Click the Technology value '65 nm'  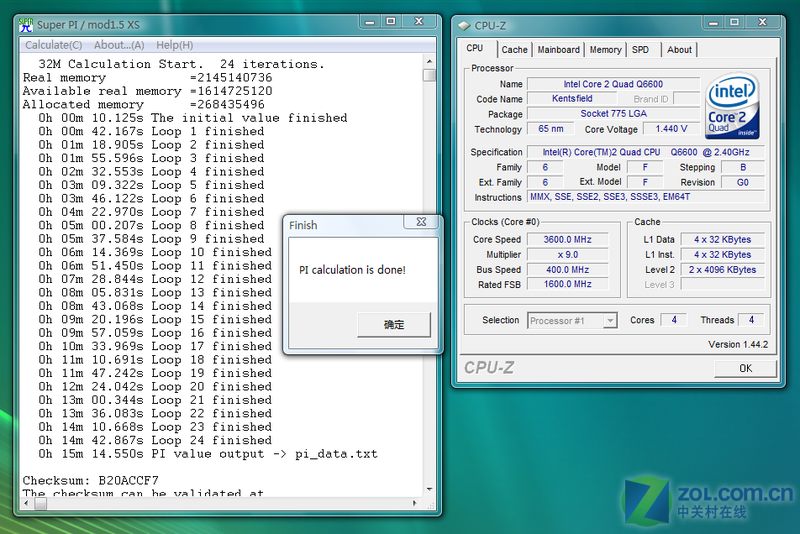pyautogui.click(x=551, y=129)
